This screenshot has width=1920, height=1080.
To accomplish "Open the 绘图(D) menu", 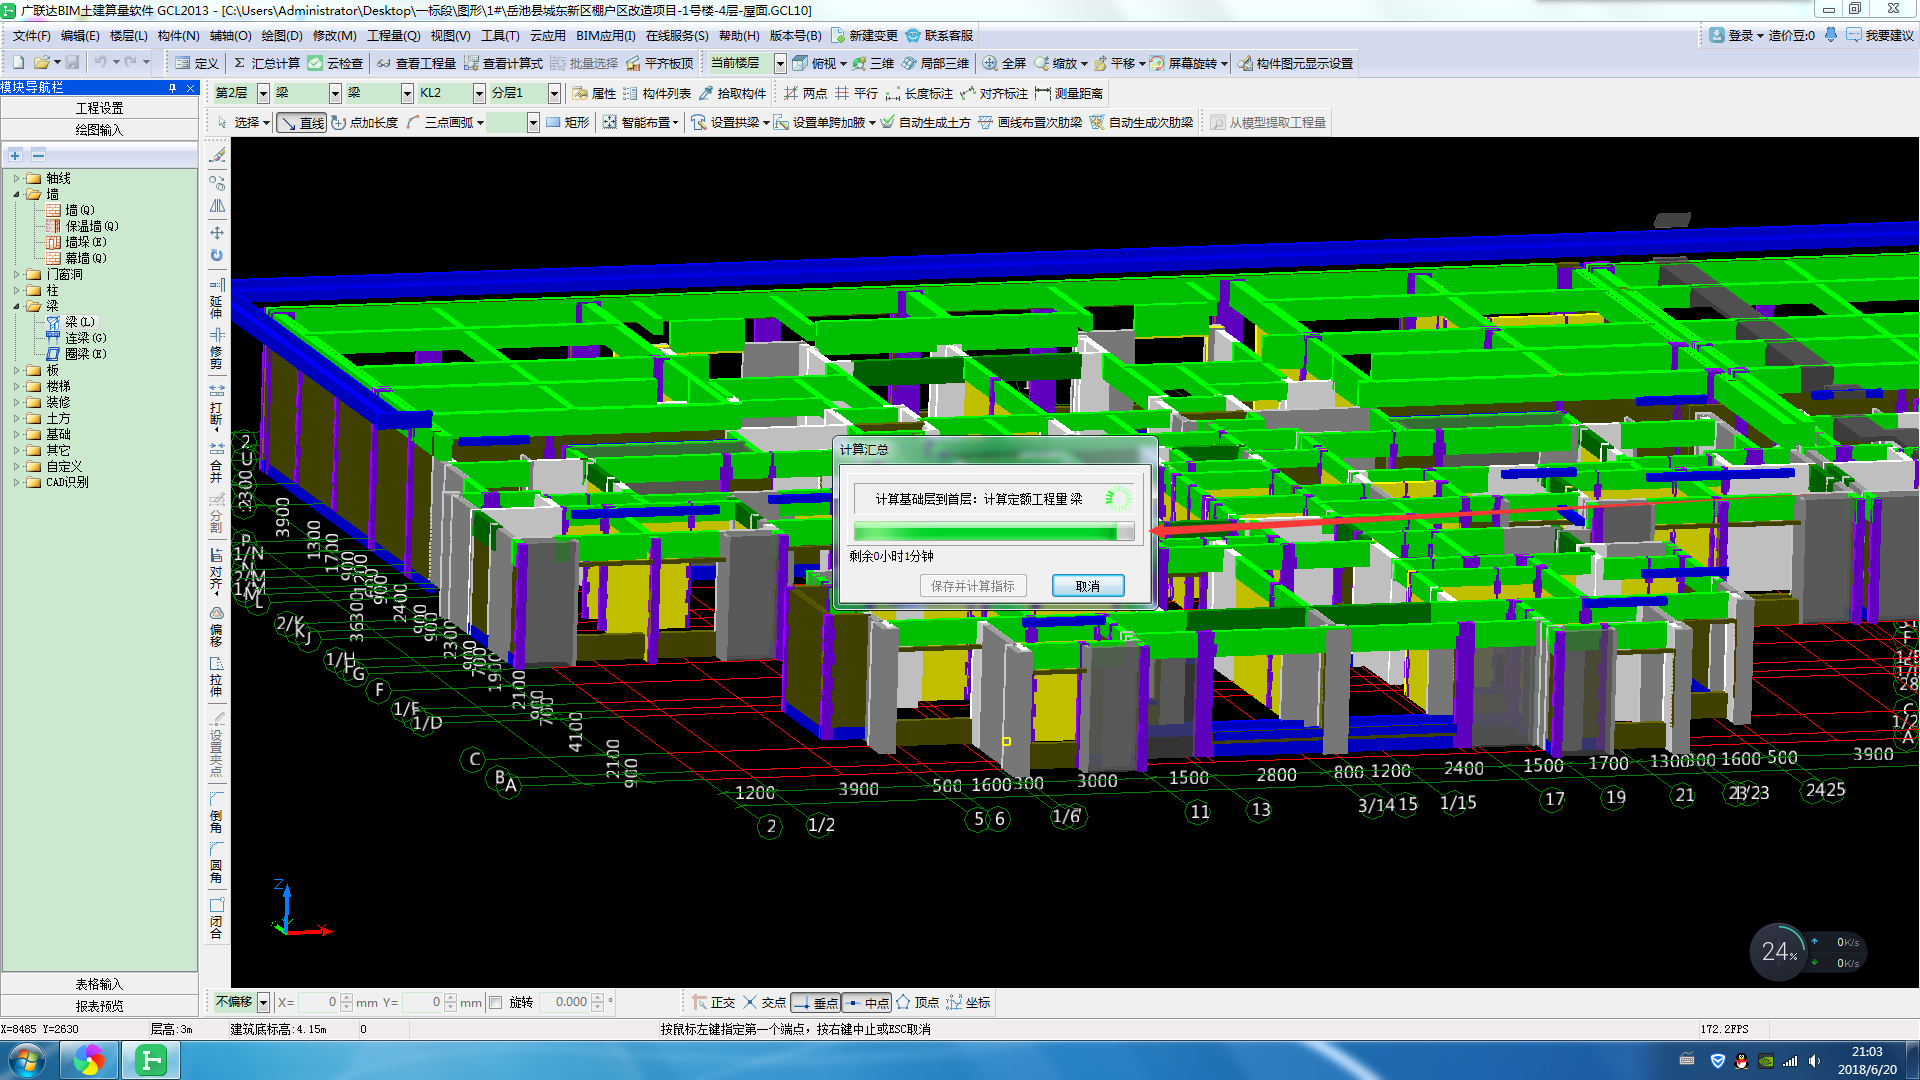I will tap(281, 35).
